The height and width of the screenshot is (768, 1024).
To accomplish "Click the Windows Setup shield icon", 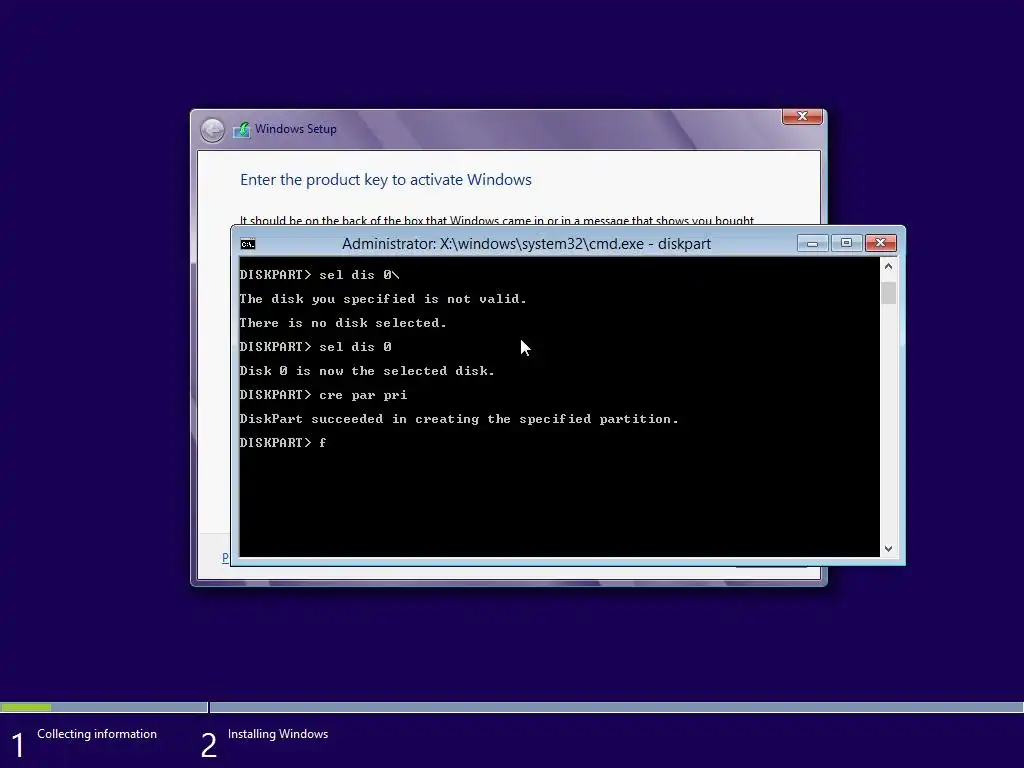I will (x=242, y=129).
